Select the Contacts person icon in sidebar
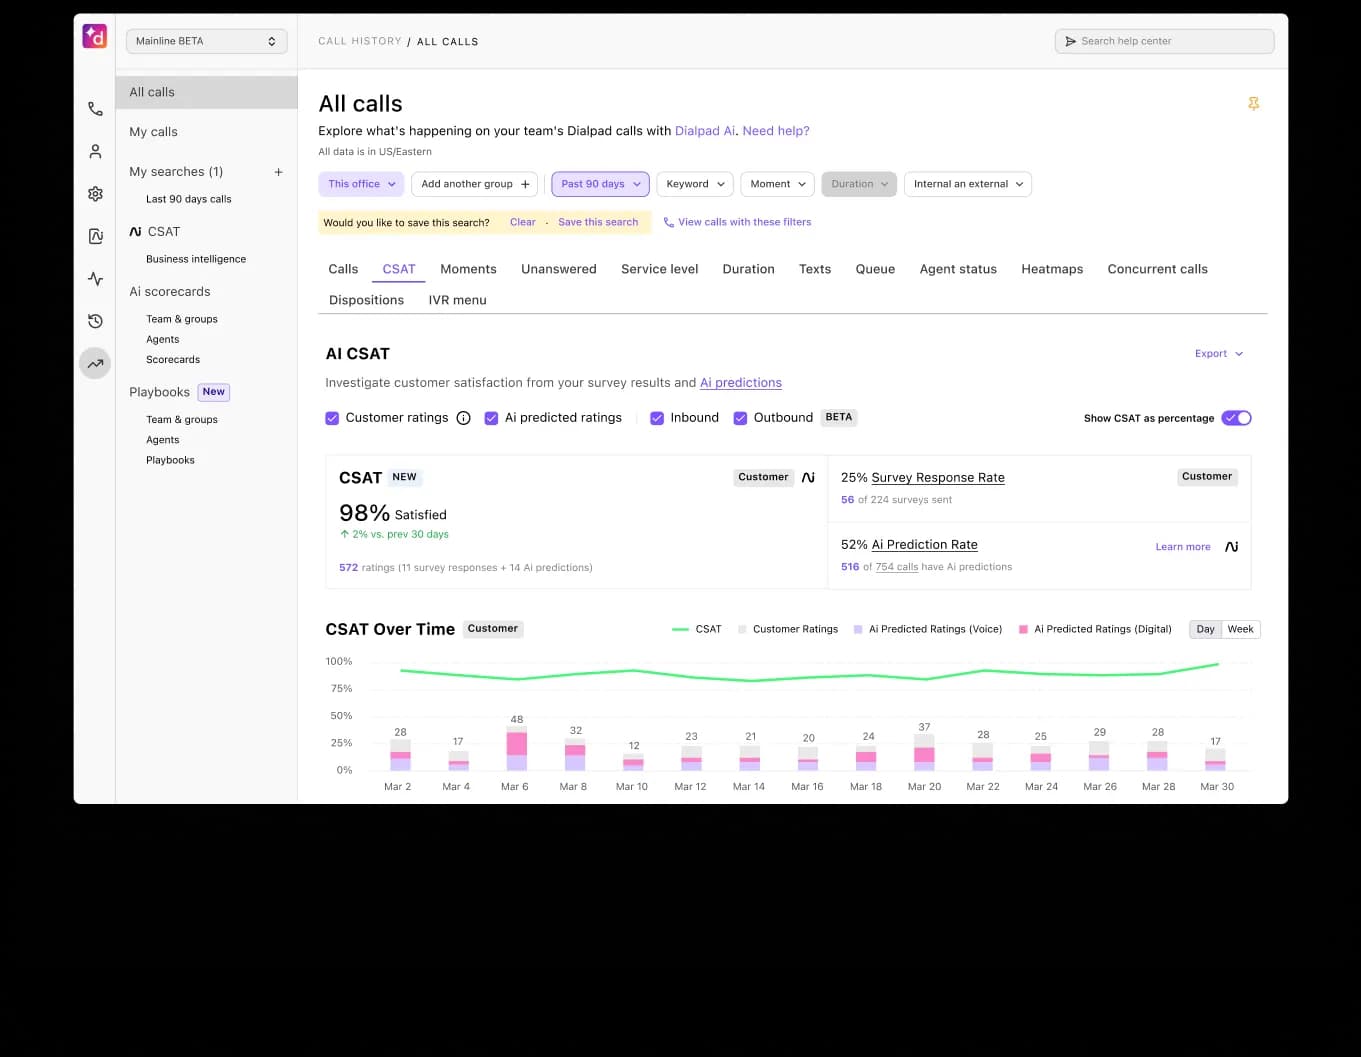This screenshot has height=1057, width=1361. coord(95,151)
